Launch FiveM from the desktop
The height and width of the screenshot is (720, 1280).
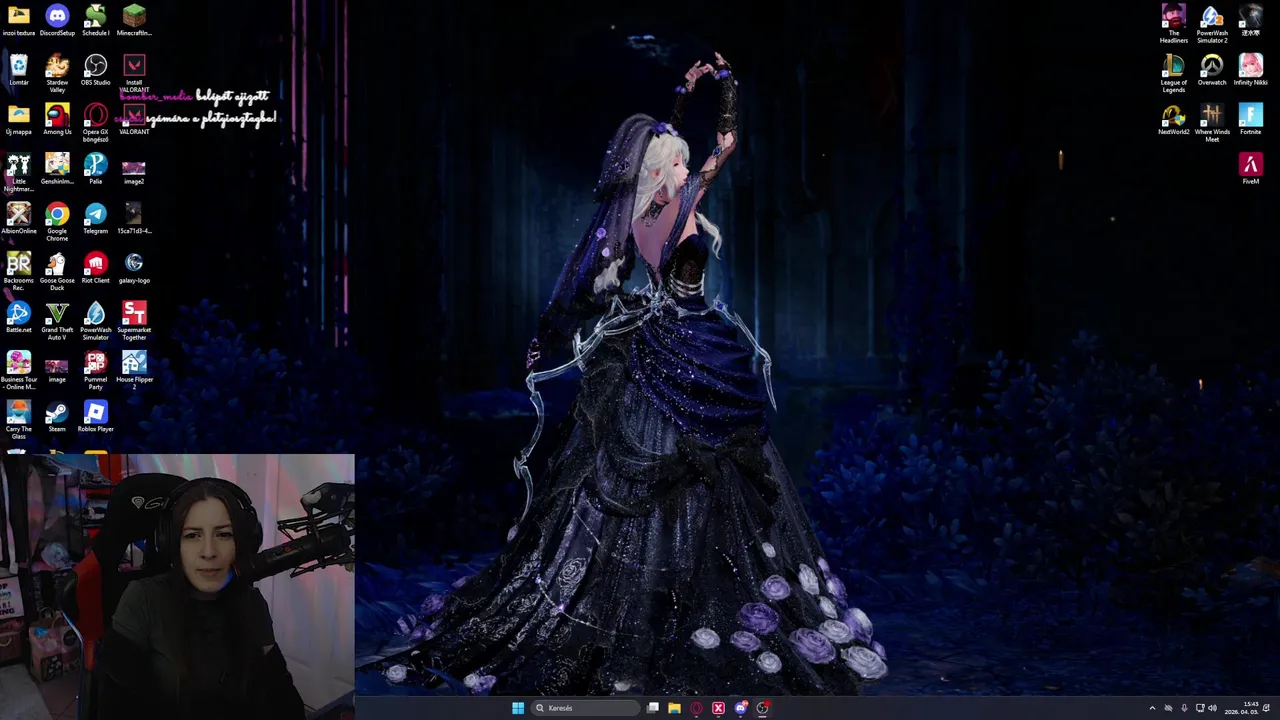1250,168
